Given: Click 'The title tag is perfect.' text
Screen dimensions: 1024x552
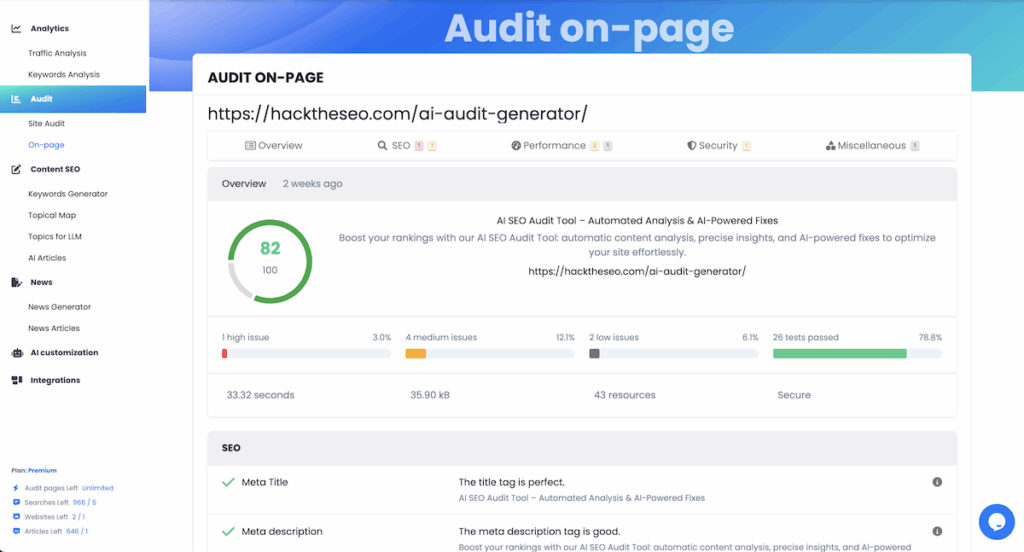Looking at the screenshot, I should [x=511, y=482].
